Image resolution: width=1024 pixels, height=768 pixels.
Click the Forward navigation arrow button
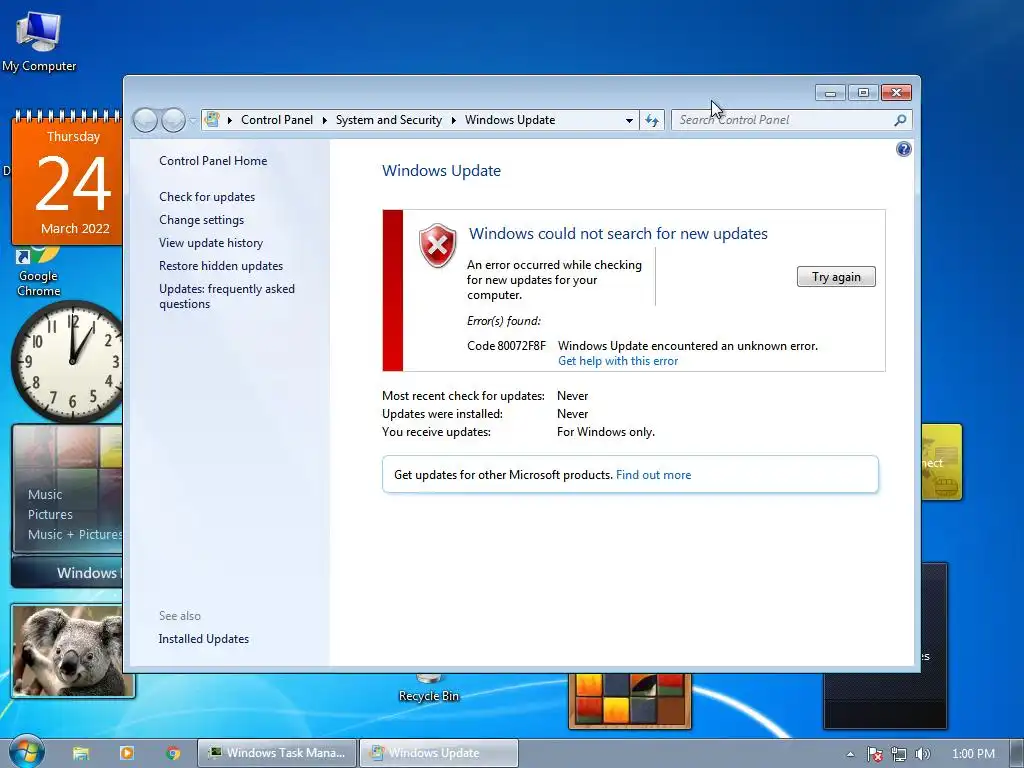173,120
